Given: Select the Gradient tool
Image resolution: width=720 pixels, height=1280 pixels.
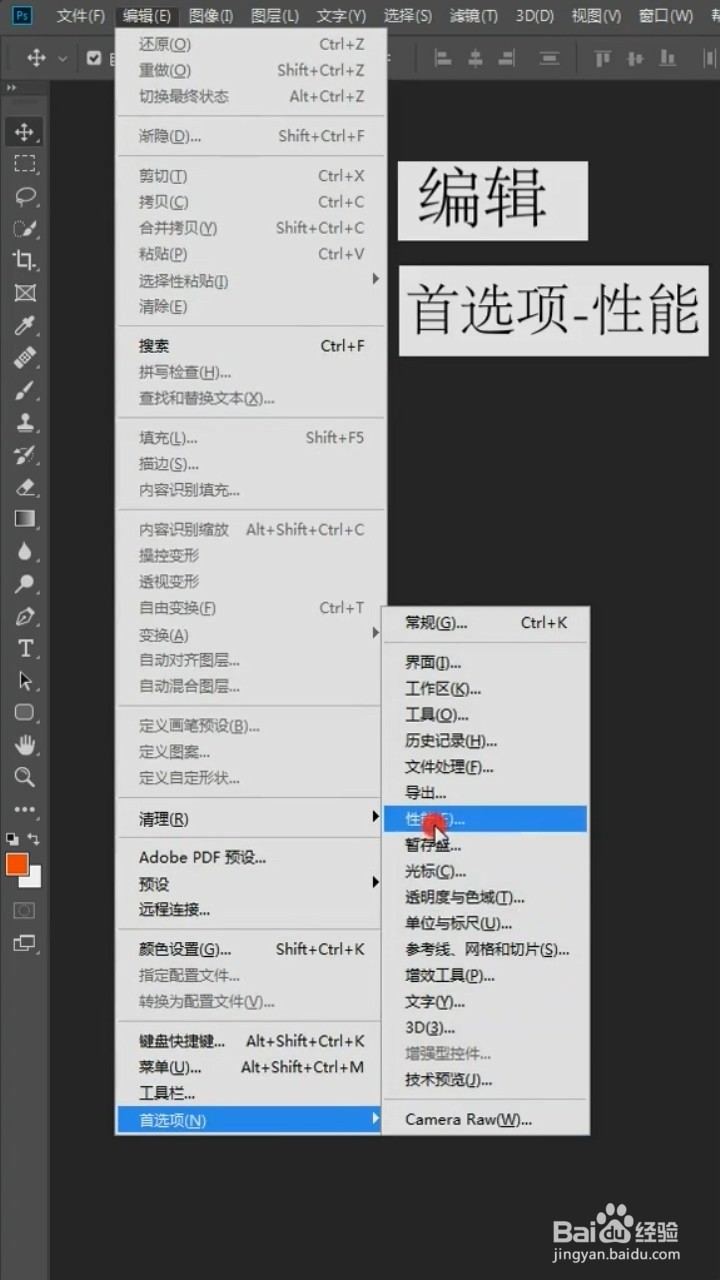Looking at the screenshot, I should 25,519.
